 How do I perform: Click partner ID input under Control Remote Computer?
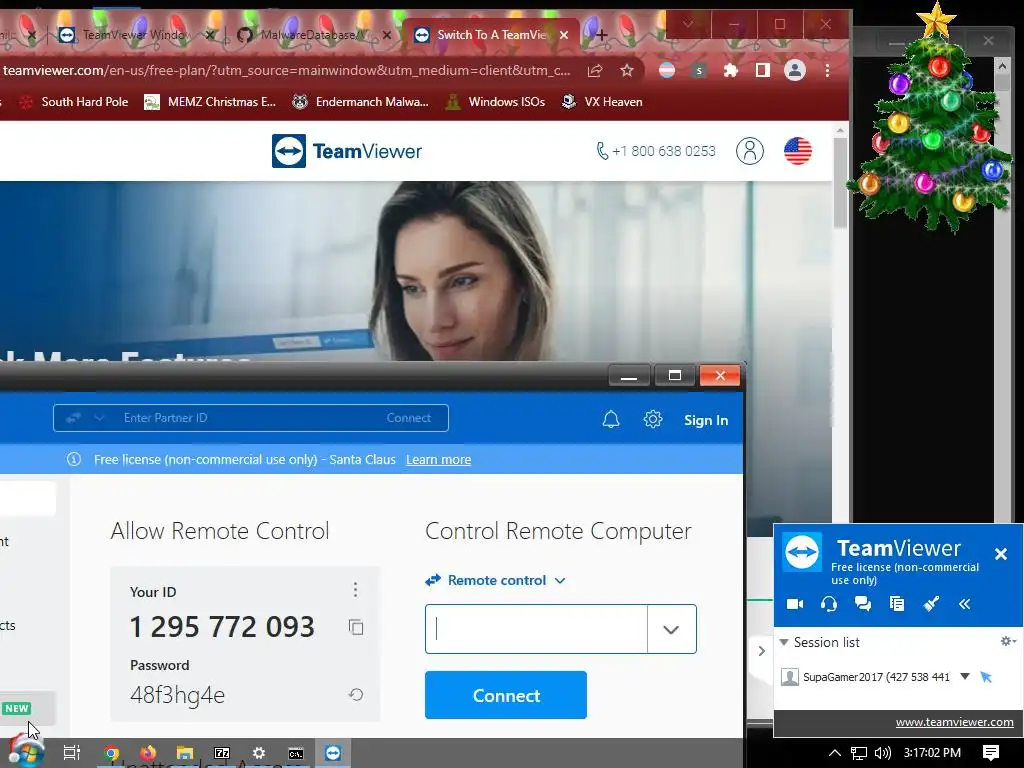tap(536, 629)
